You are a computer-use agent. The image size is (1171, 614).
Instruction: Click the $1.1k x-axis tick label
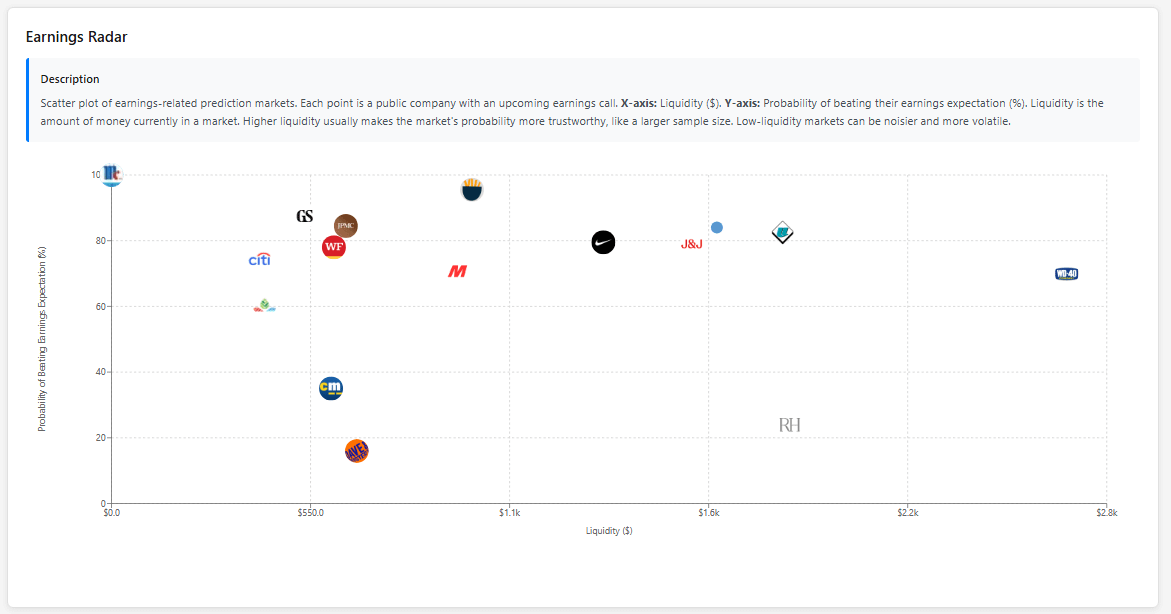pyautogui.click(x=509, y=513)
